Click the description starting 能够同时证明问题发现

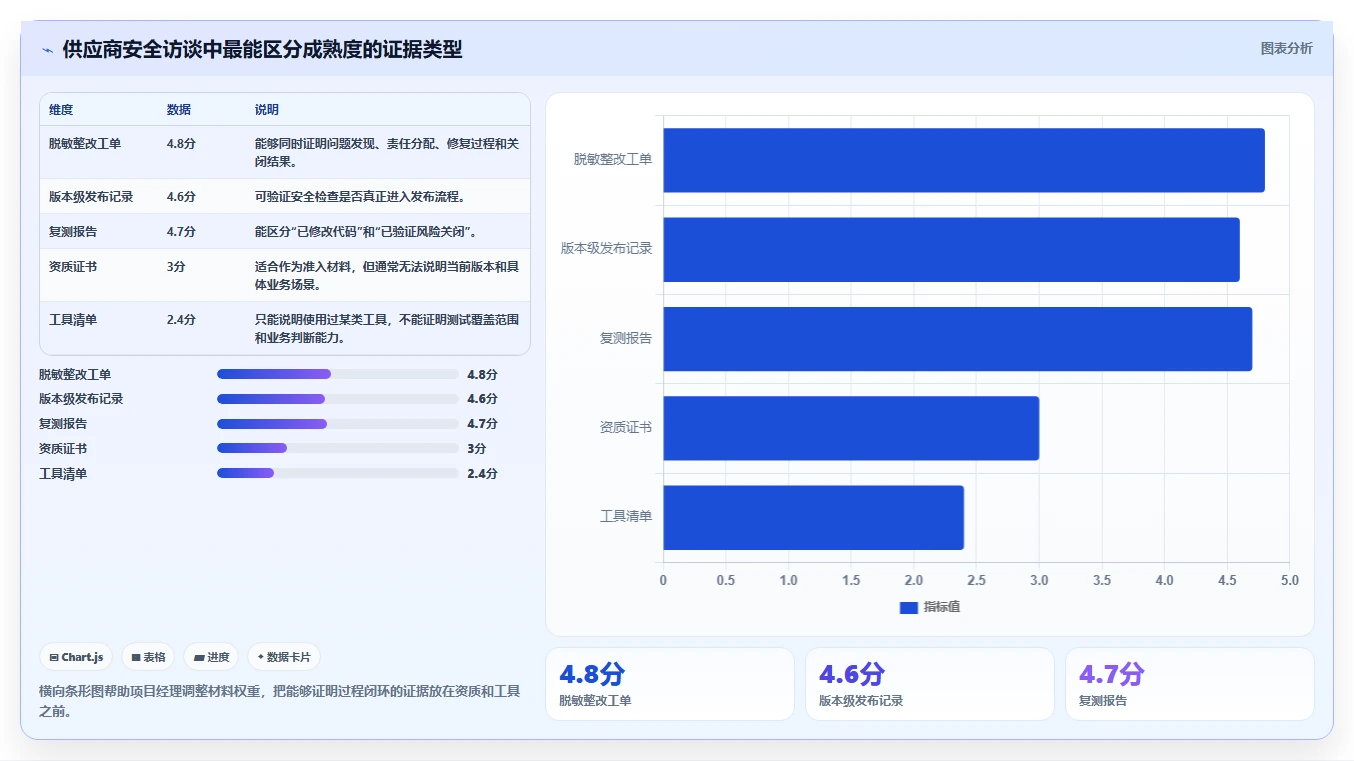point(387,153)
